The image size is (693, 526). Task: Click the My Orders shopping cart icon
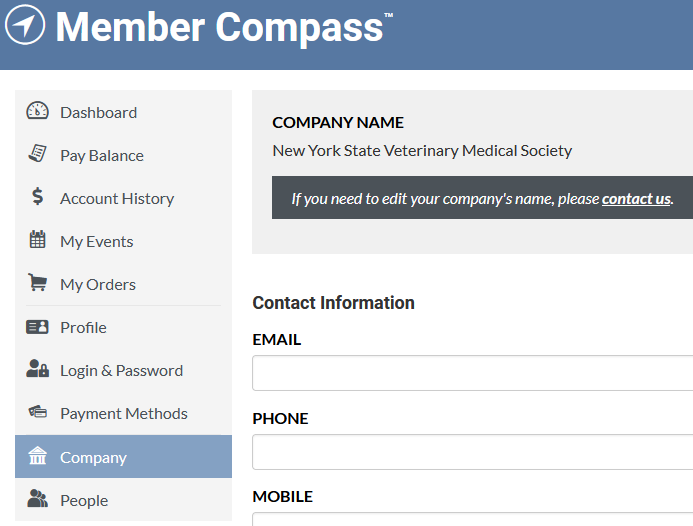coord(37,282)
